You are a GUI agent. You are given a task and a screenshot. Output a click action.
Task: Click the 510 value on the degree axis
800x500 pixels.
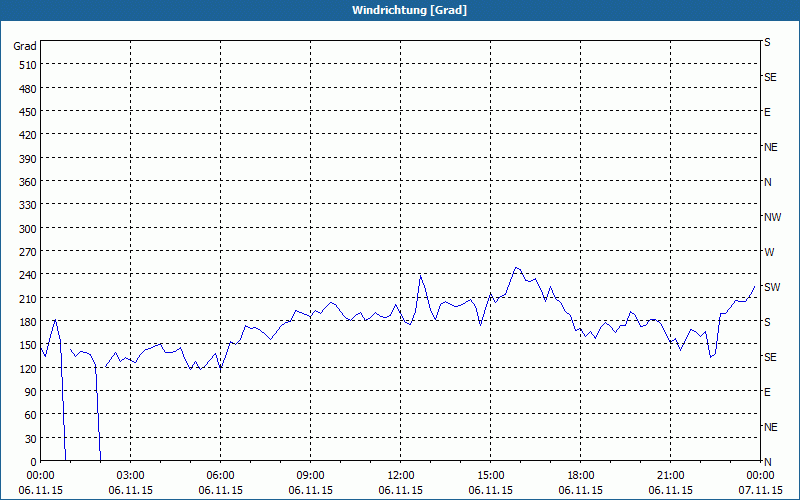[28, 65]
